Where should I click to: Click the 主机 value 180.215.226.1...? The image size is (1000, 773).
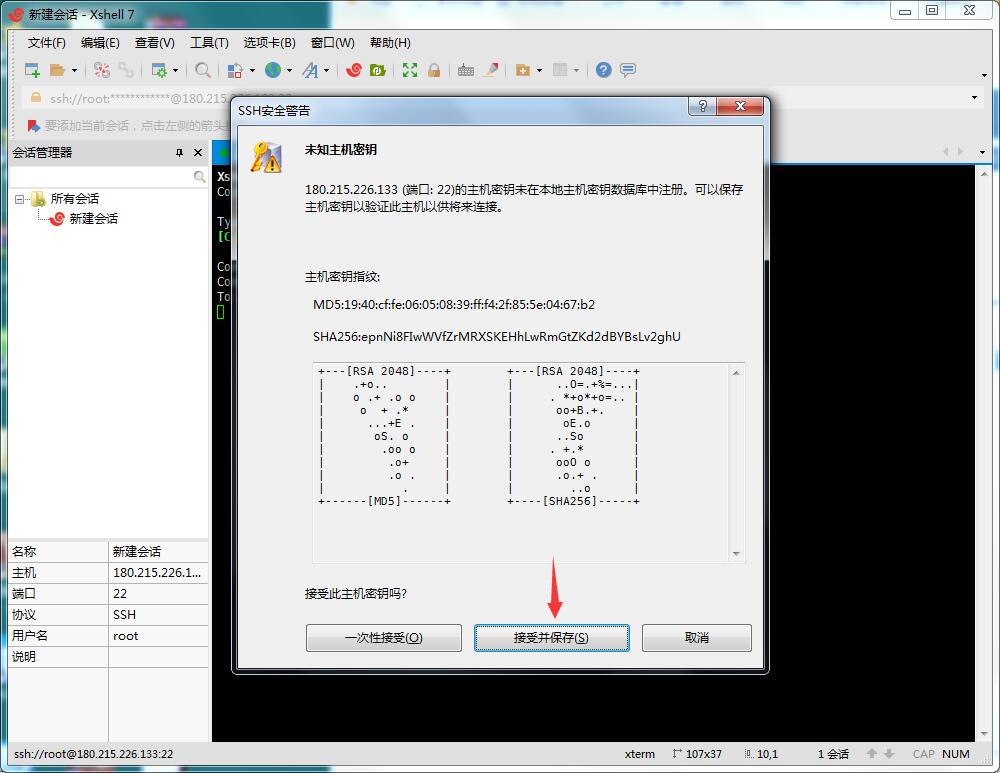click(157, 573)
